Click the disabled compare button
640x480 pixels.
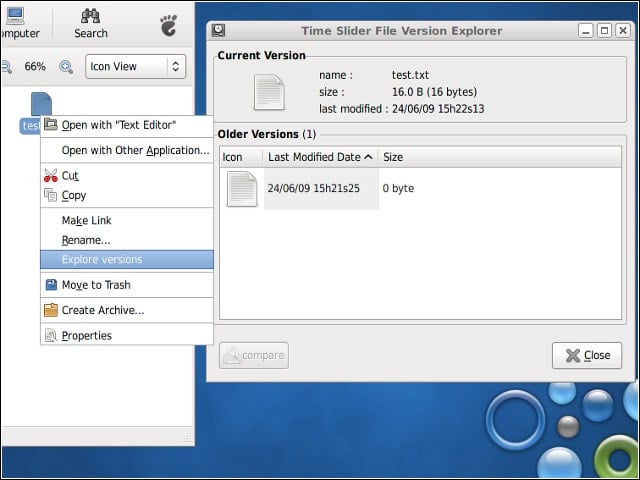[254, 356]
